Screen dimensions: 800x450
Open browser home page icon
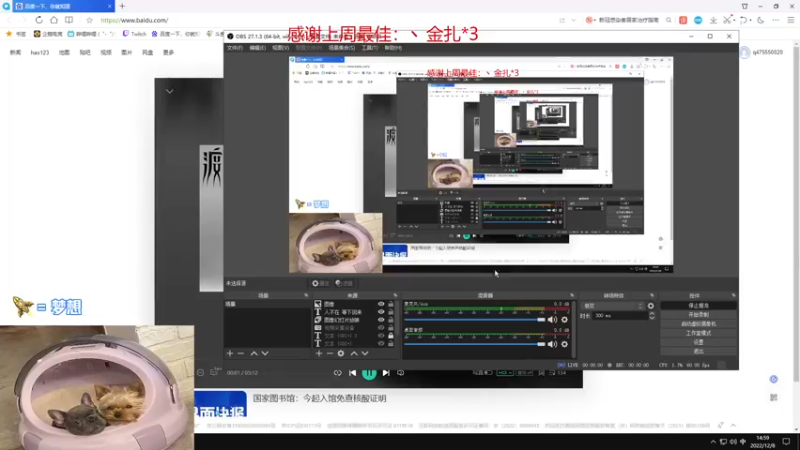[54, 20]
